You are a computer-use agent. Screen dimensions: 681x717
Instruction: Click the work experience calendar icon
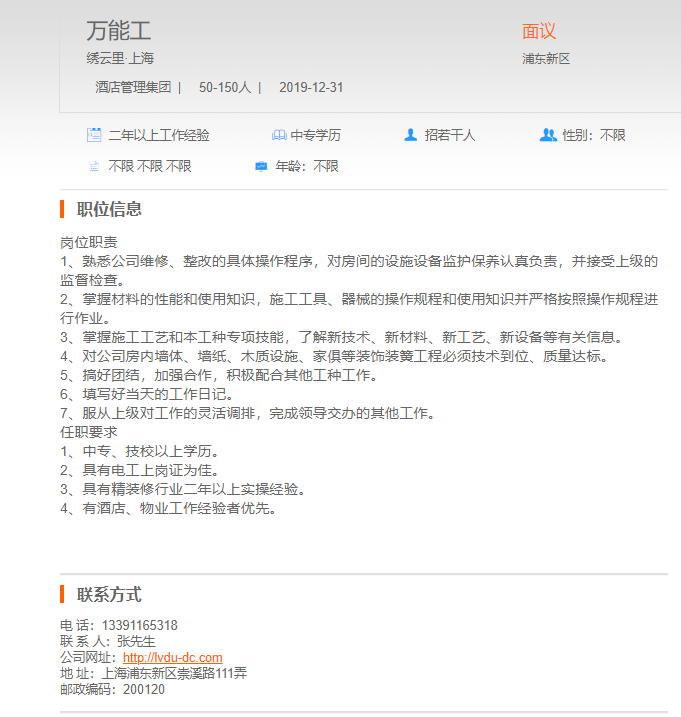(94, 135)
